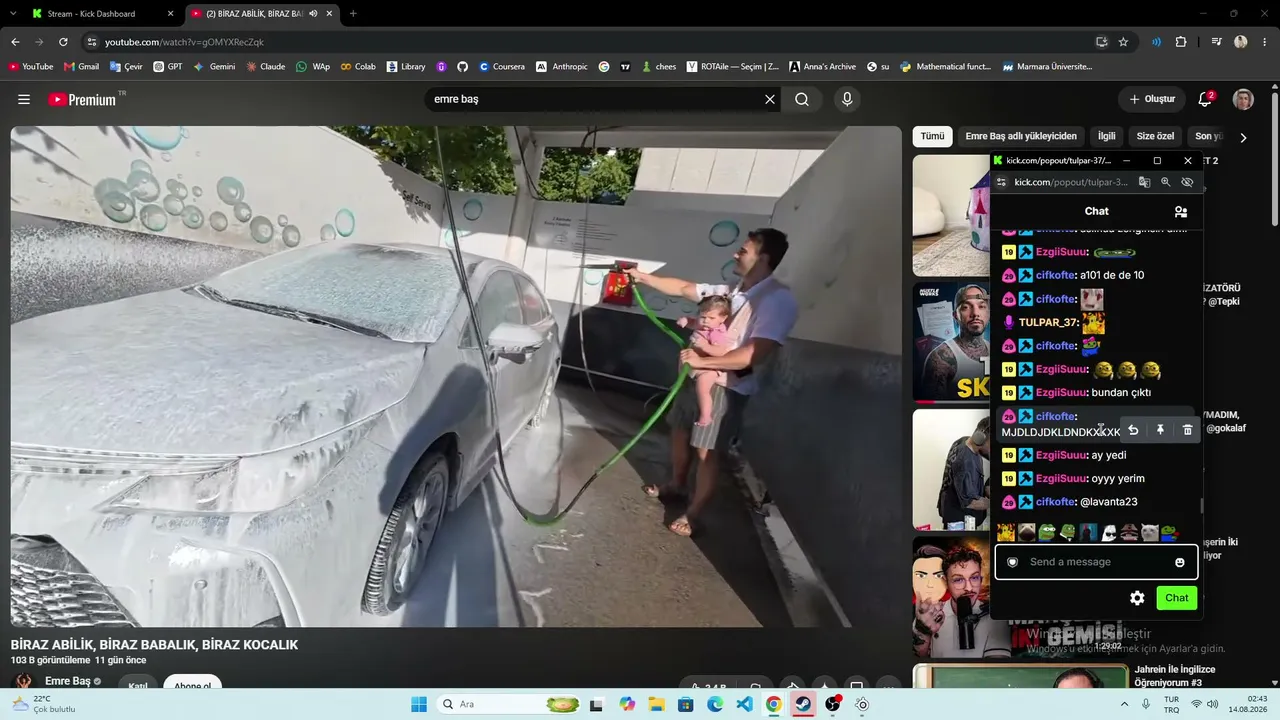The width and height of the screenshot is (1280, 720).
Task: Open the Kick chat user list icon
Action: [1181, 211]
